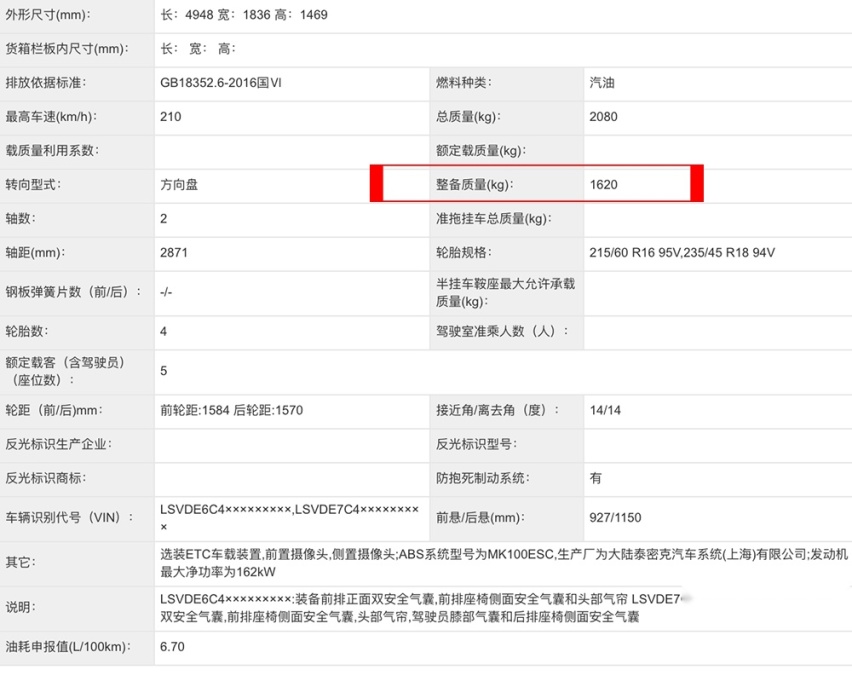Click the 车辆识别代号(VIN) label
The height and width of the screenshot is (687, 852).
[70, 518]
